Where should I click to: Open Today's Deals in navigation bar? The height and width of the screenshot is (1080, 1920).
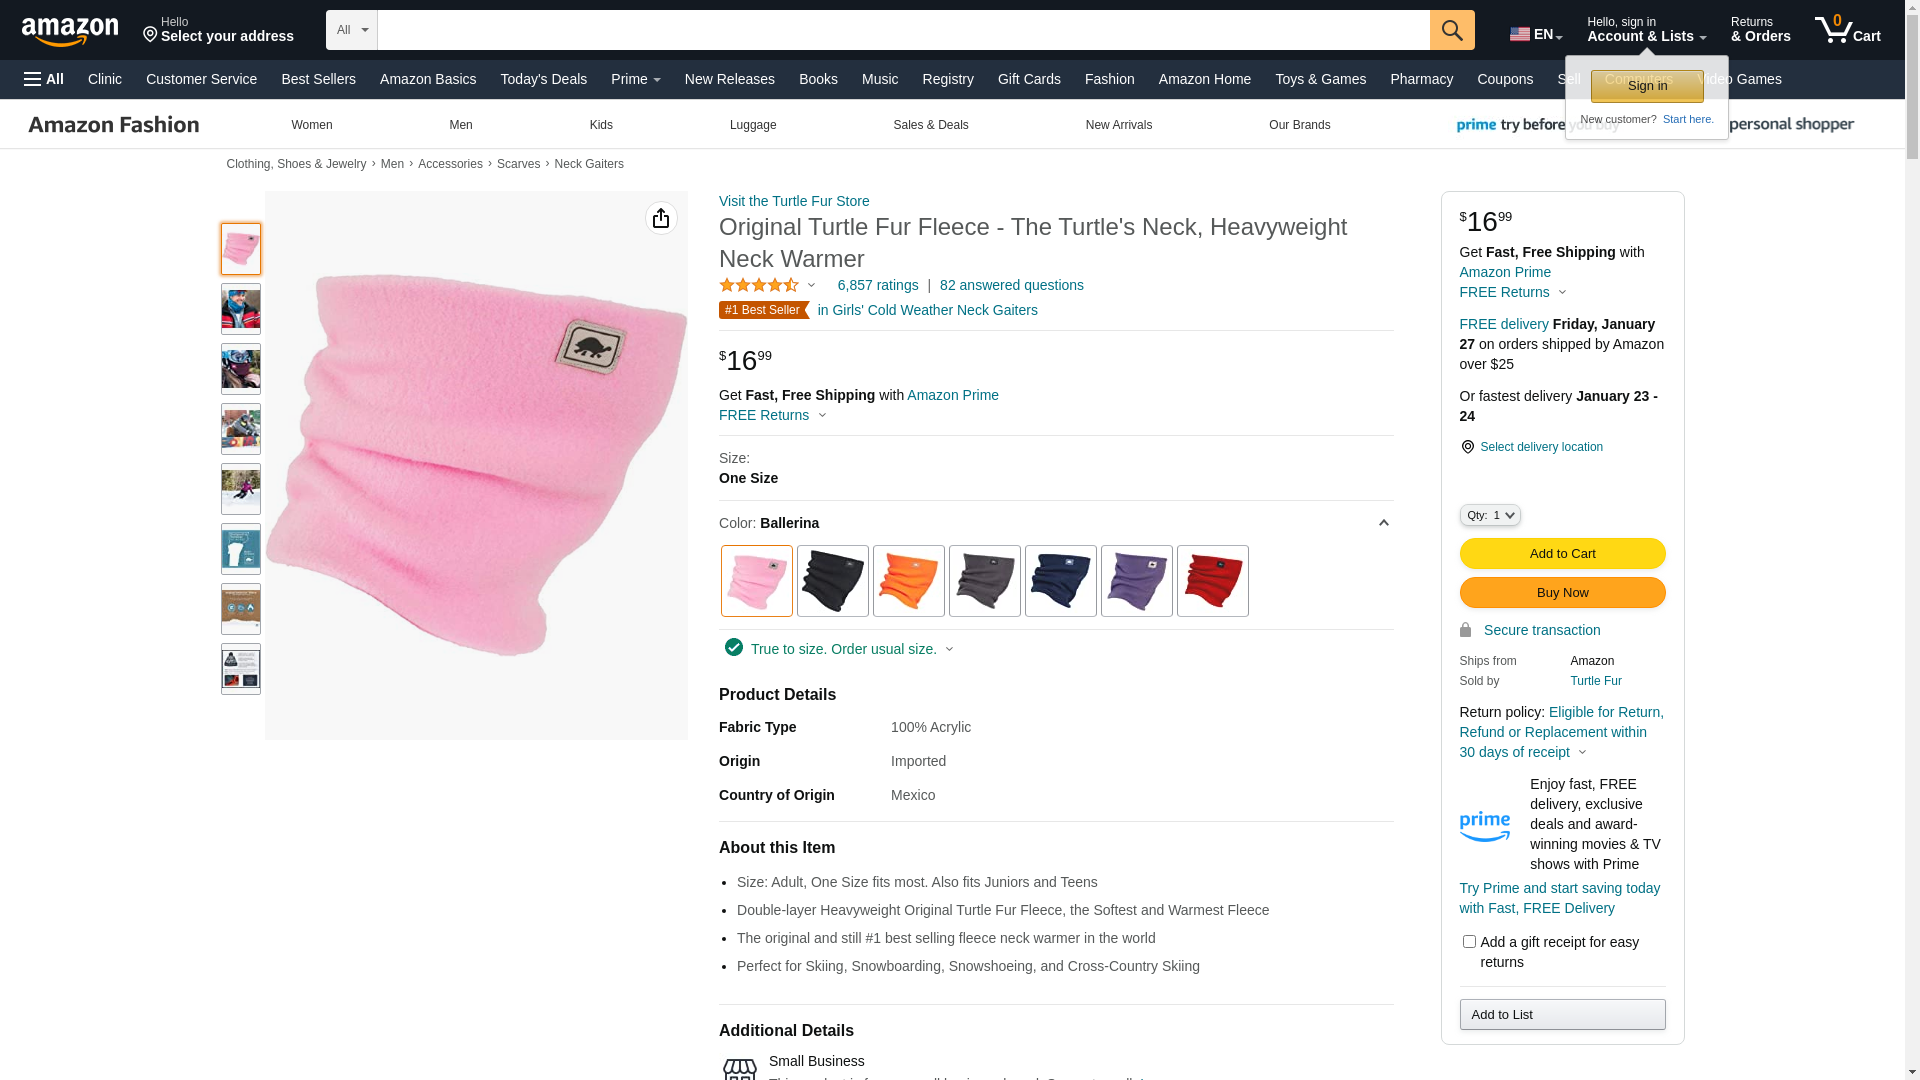pyautogui.click(x=543, y=79)
